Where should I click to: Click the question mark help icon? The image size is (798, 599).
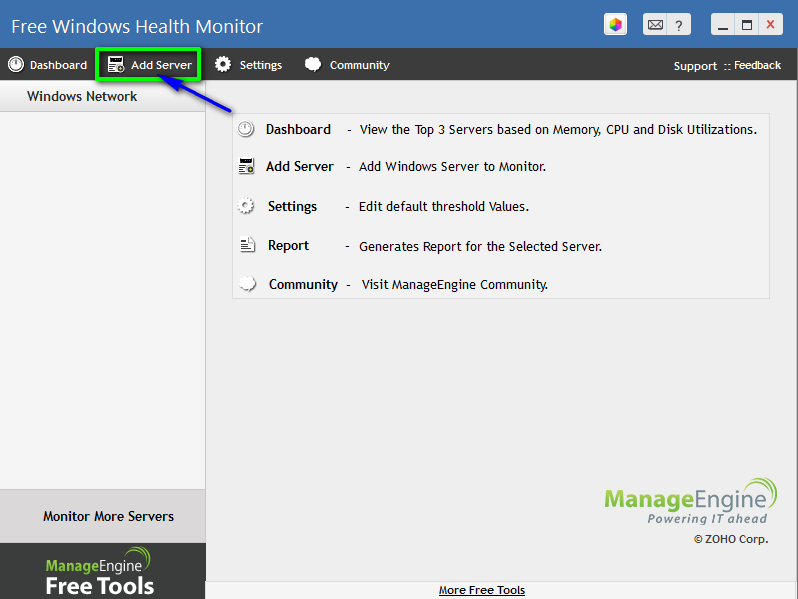678,25
